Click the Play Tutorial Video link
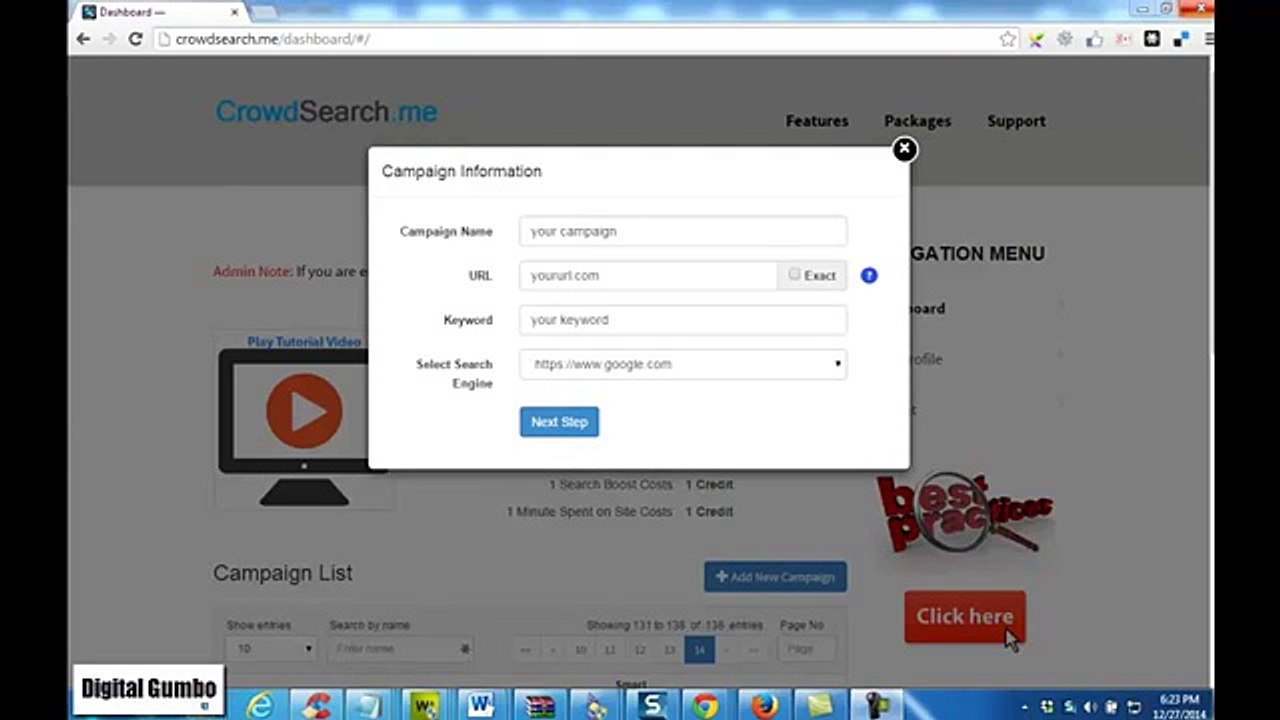1280x720 pixels. [x=304, y=342]
